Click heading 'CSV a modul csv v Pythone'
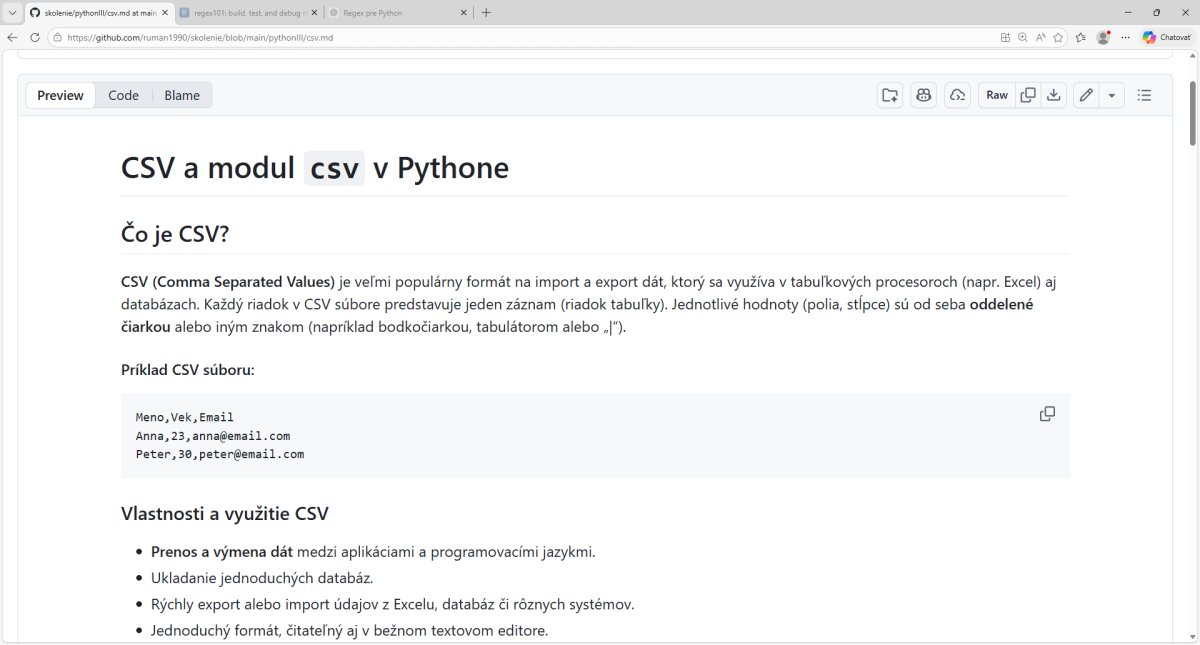Image resolution: width=1200 pixels, height=645 pixels. pyautogui.click(x=315, y=168)
